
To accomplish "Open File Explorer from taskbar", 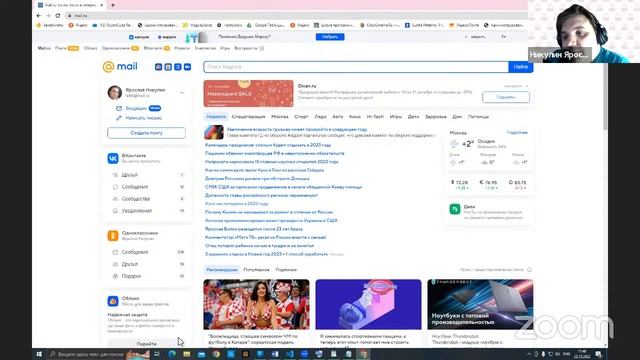I will pos(187,354).
